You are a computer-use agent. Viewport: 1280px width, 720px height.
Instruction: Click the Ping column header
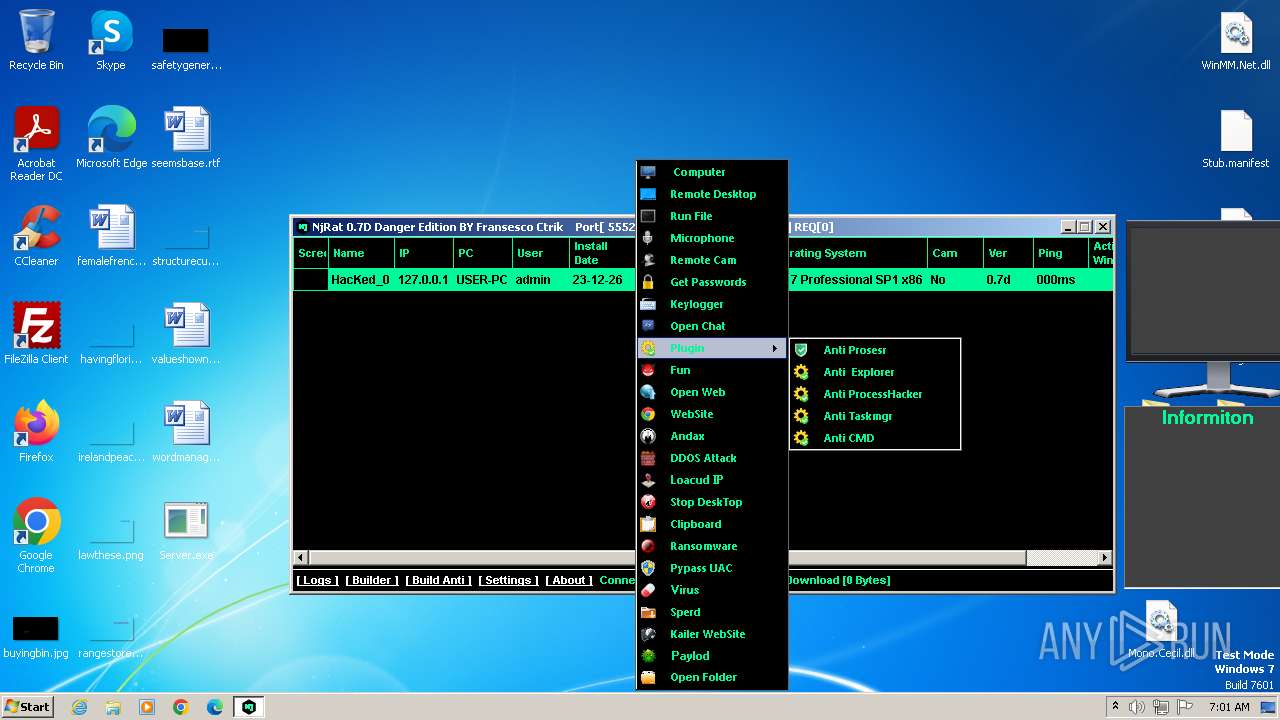coord(1062,253)
